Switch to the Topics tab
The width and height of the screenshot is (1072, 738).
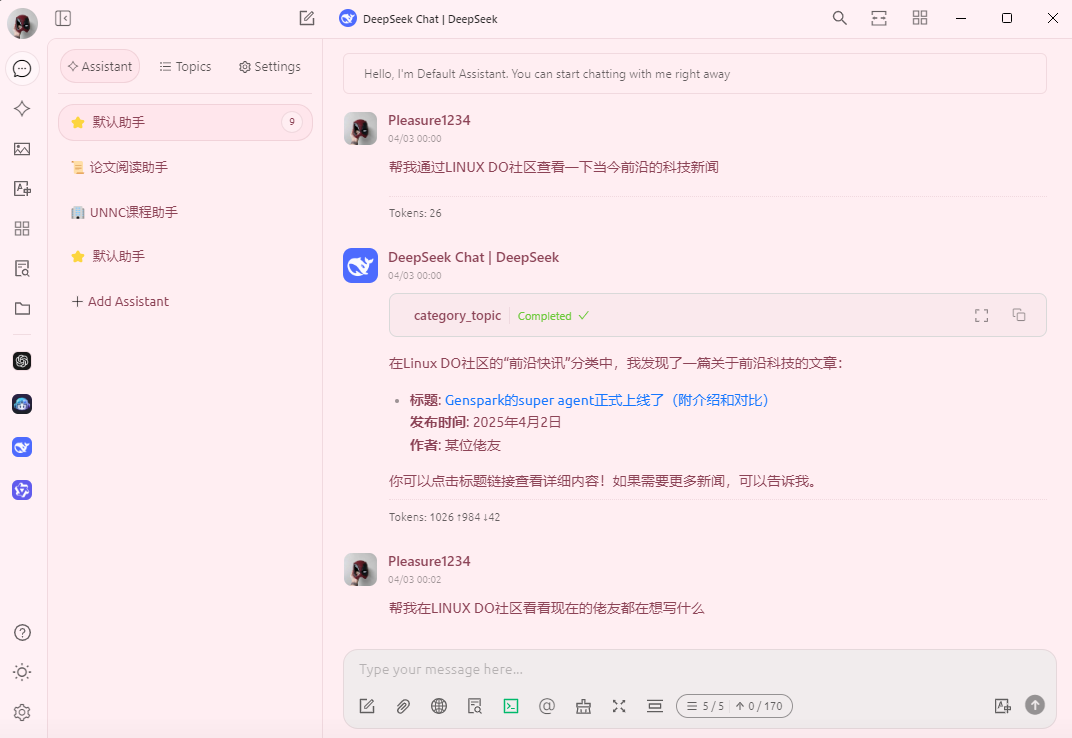click(x=185, y=66)
